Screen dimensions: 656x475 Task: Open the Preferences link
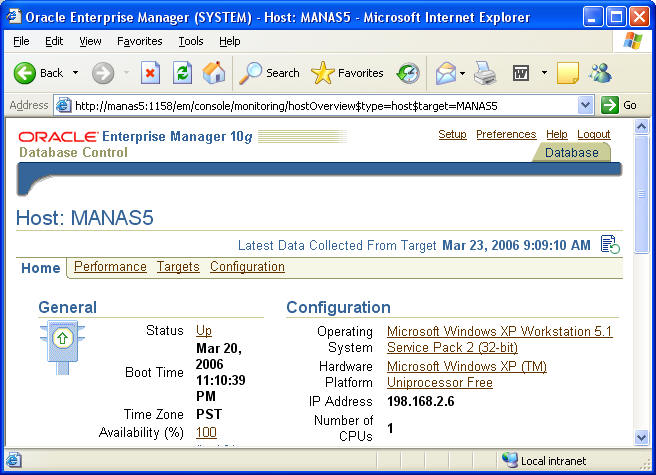tap(506, 134)
